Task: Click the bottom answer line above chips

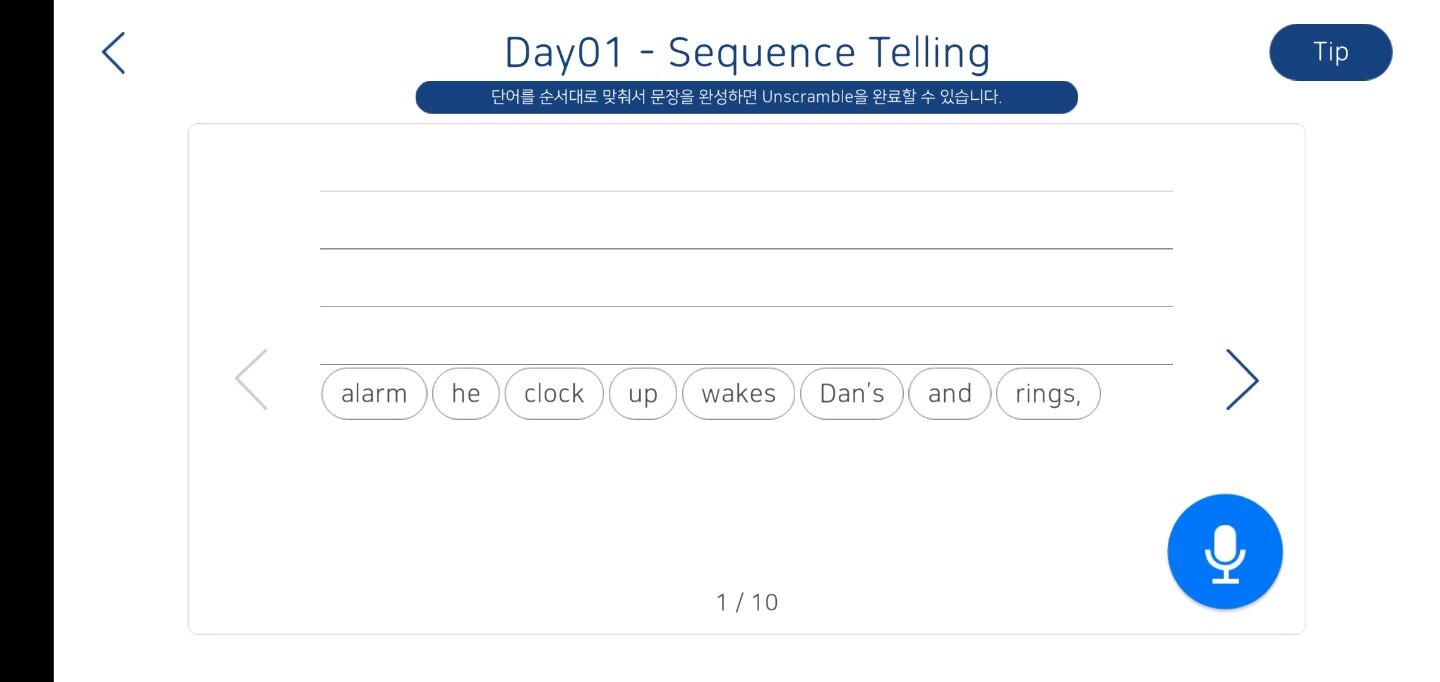Action: [x=746, y=364]
